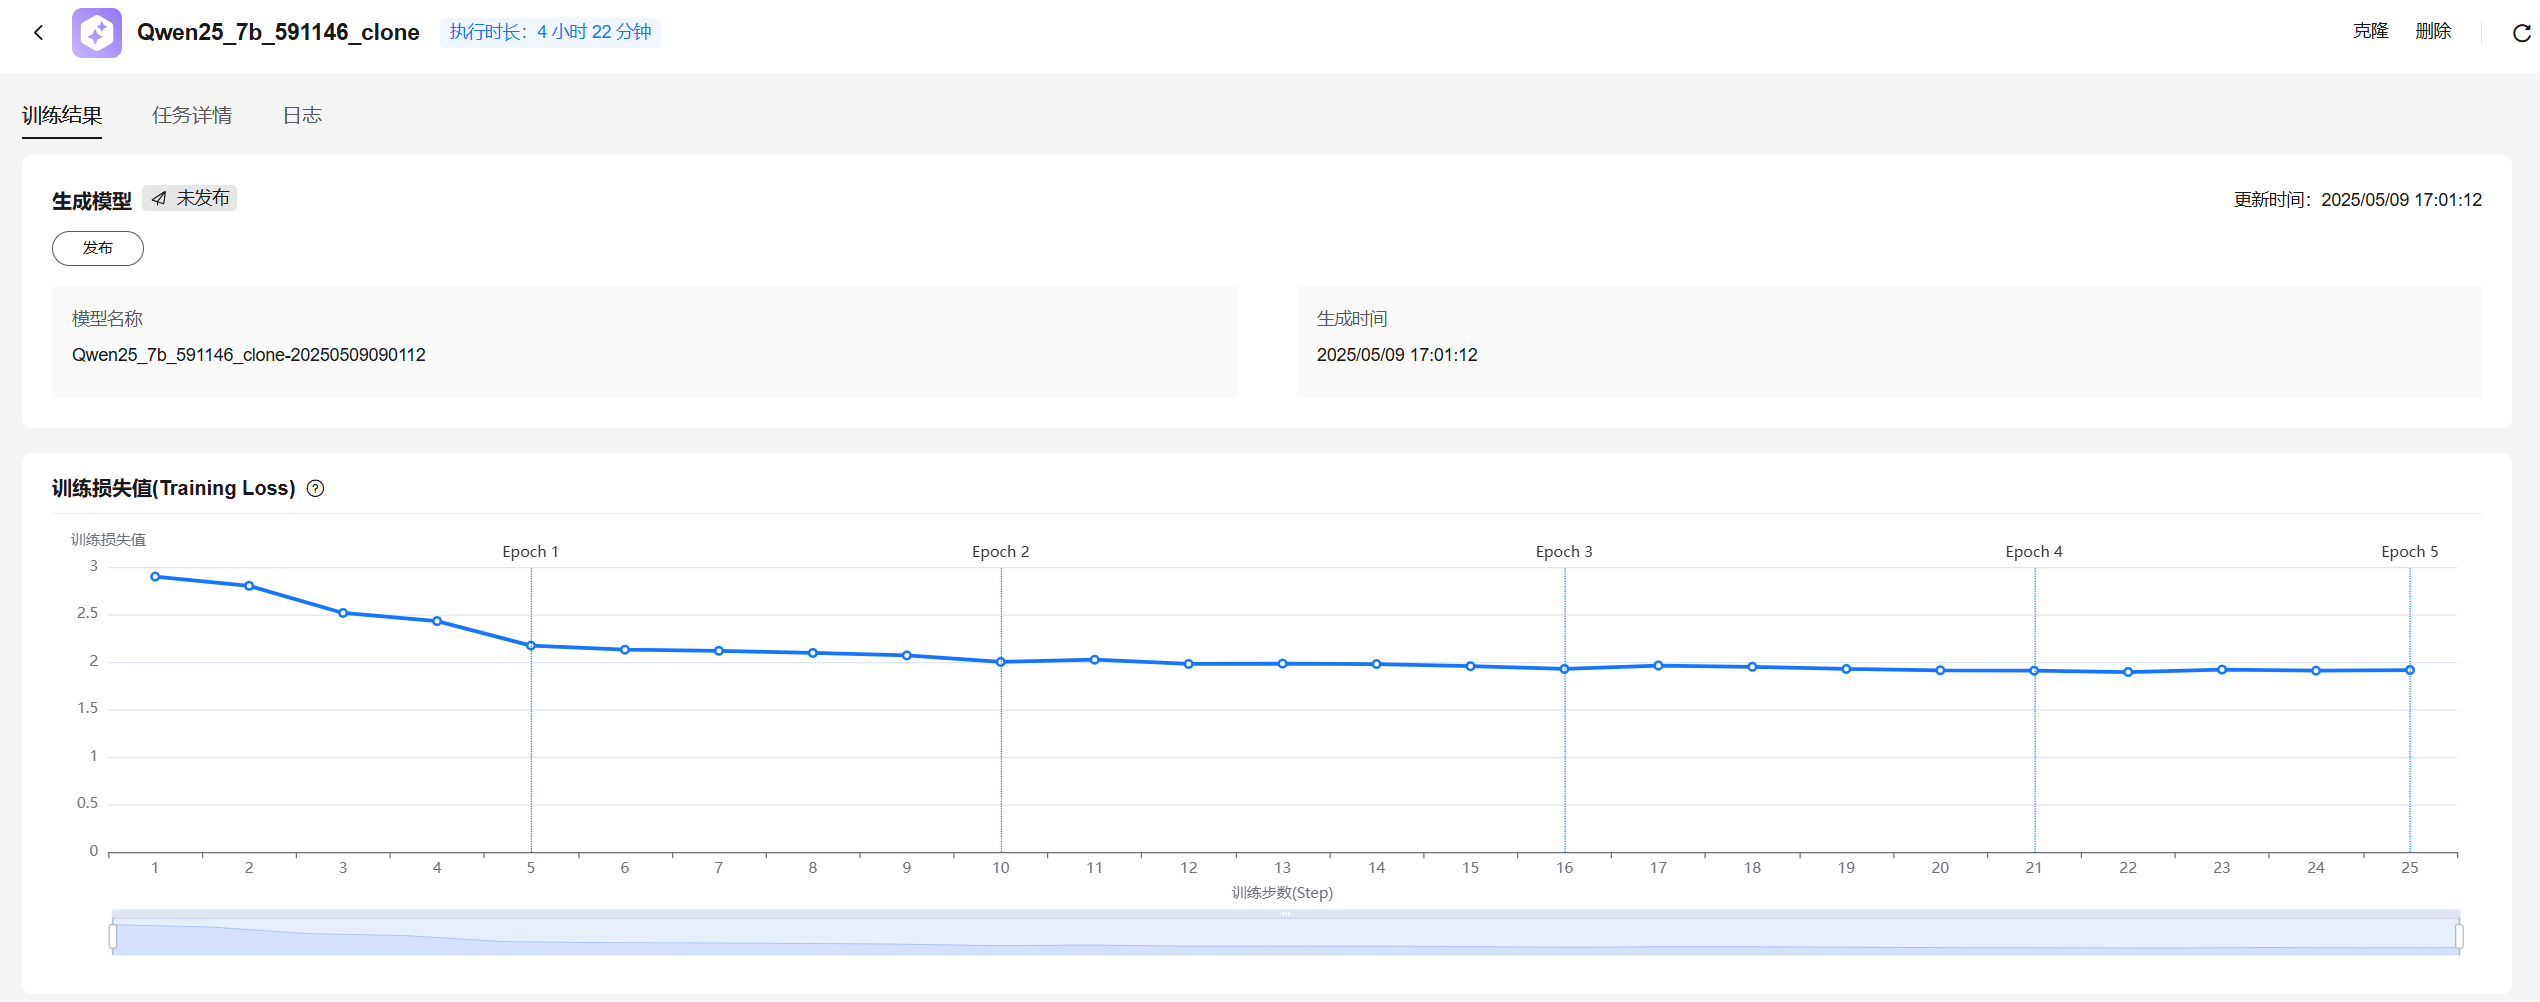Image resolution: width=2540 pixels, height=1002 pixels.
Task: Click the purple model logo icon
Action: [x=97, y=33]
